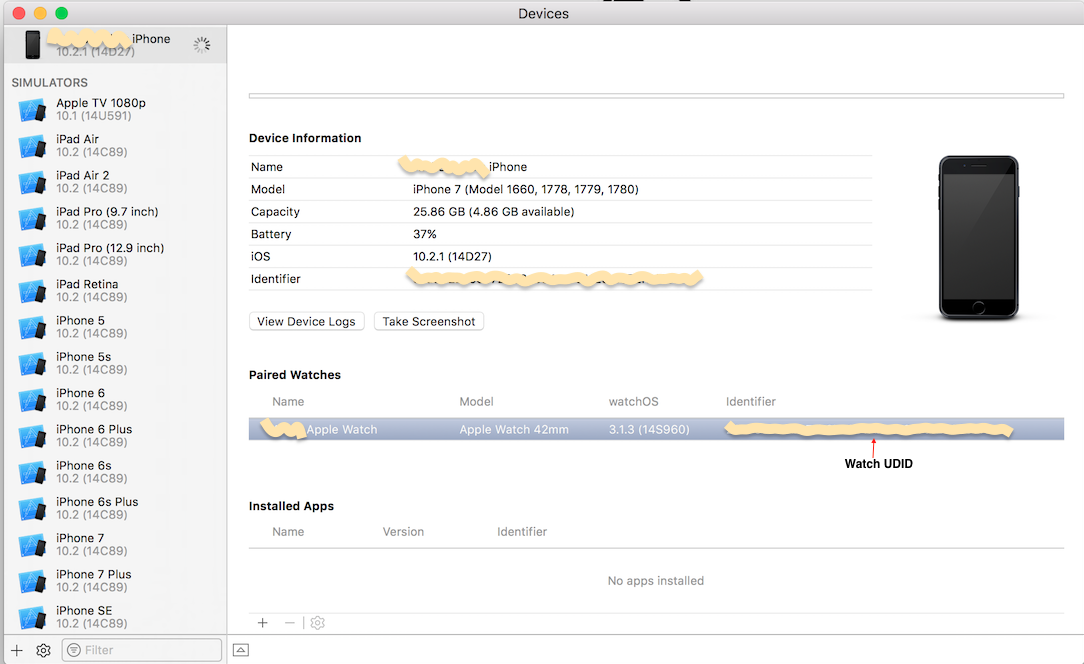
Task: Select iPhone 5s simulator row
Action: (115, 363)
